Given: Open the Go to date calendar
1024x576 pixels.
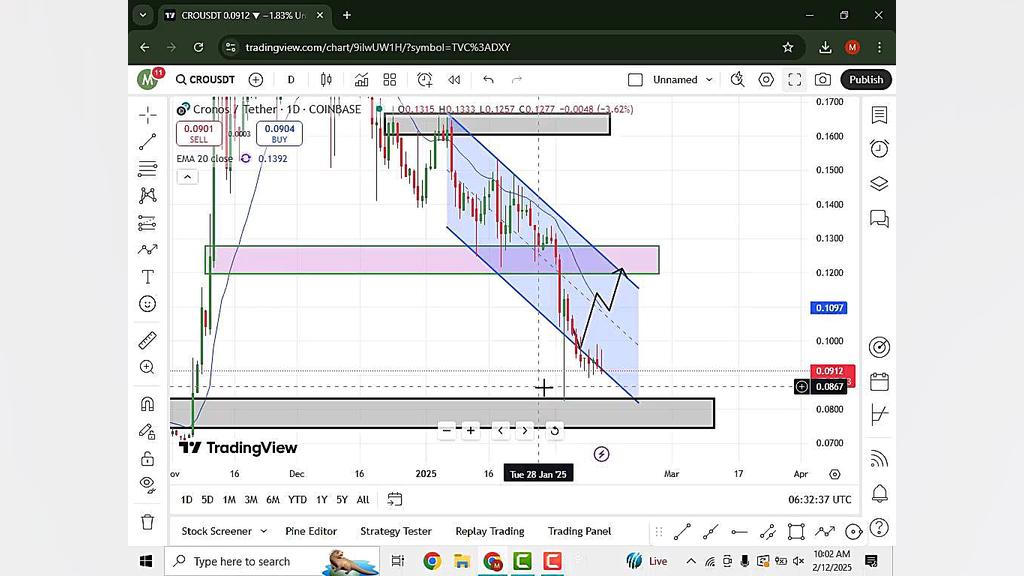Looking at the screenshot, I should point(394,500).
